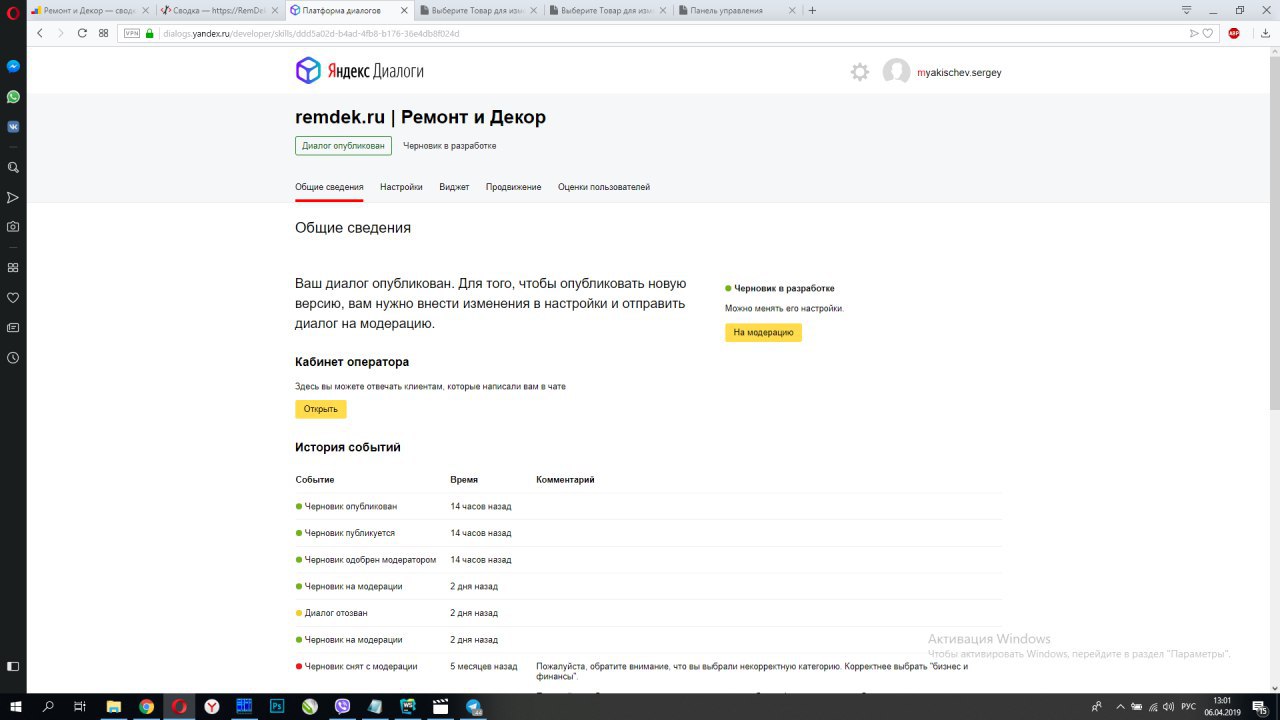Switch to the Сводка browser tab

(x=218, y=10)
